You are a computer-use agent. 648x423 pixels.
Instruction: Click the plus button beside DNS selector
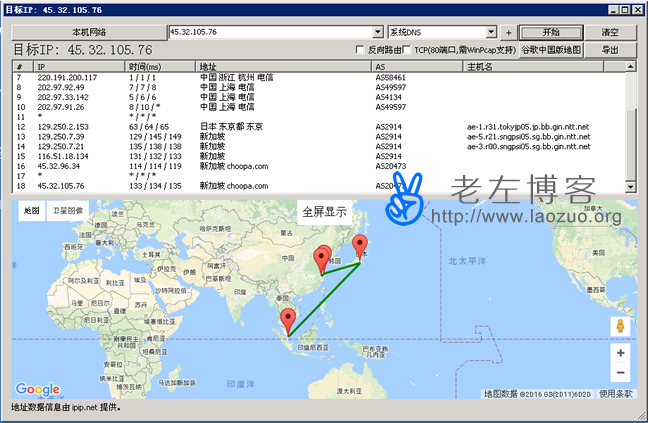pyautogui.click(x=509, y=33)
